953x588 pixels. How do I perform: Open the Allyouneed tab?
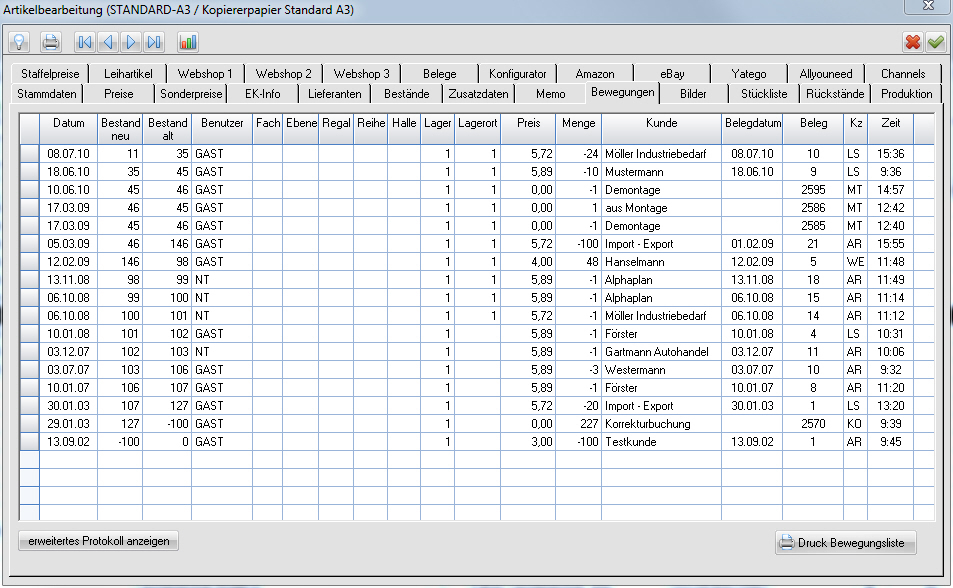[x=825, y=74]
